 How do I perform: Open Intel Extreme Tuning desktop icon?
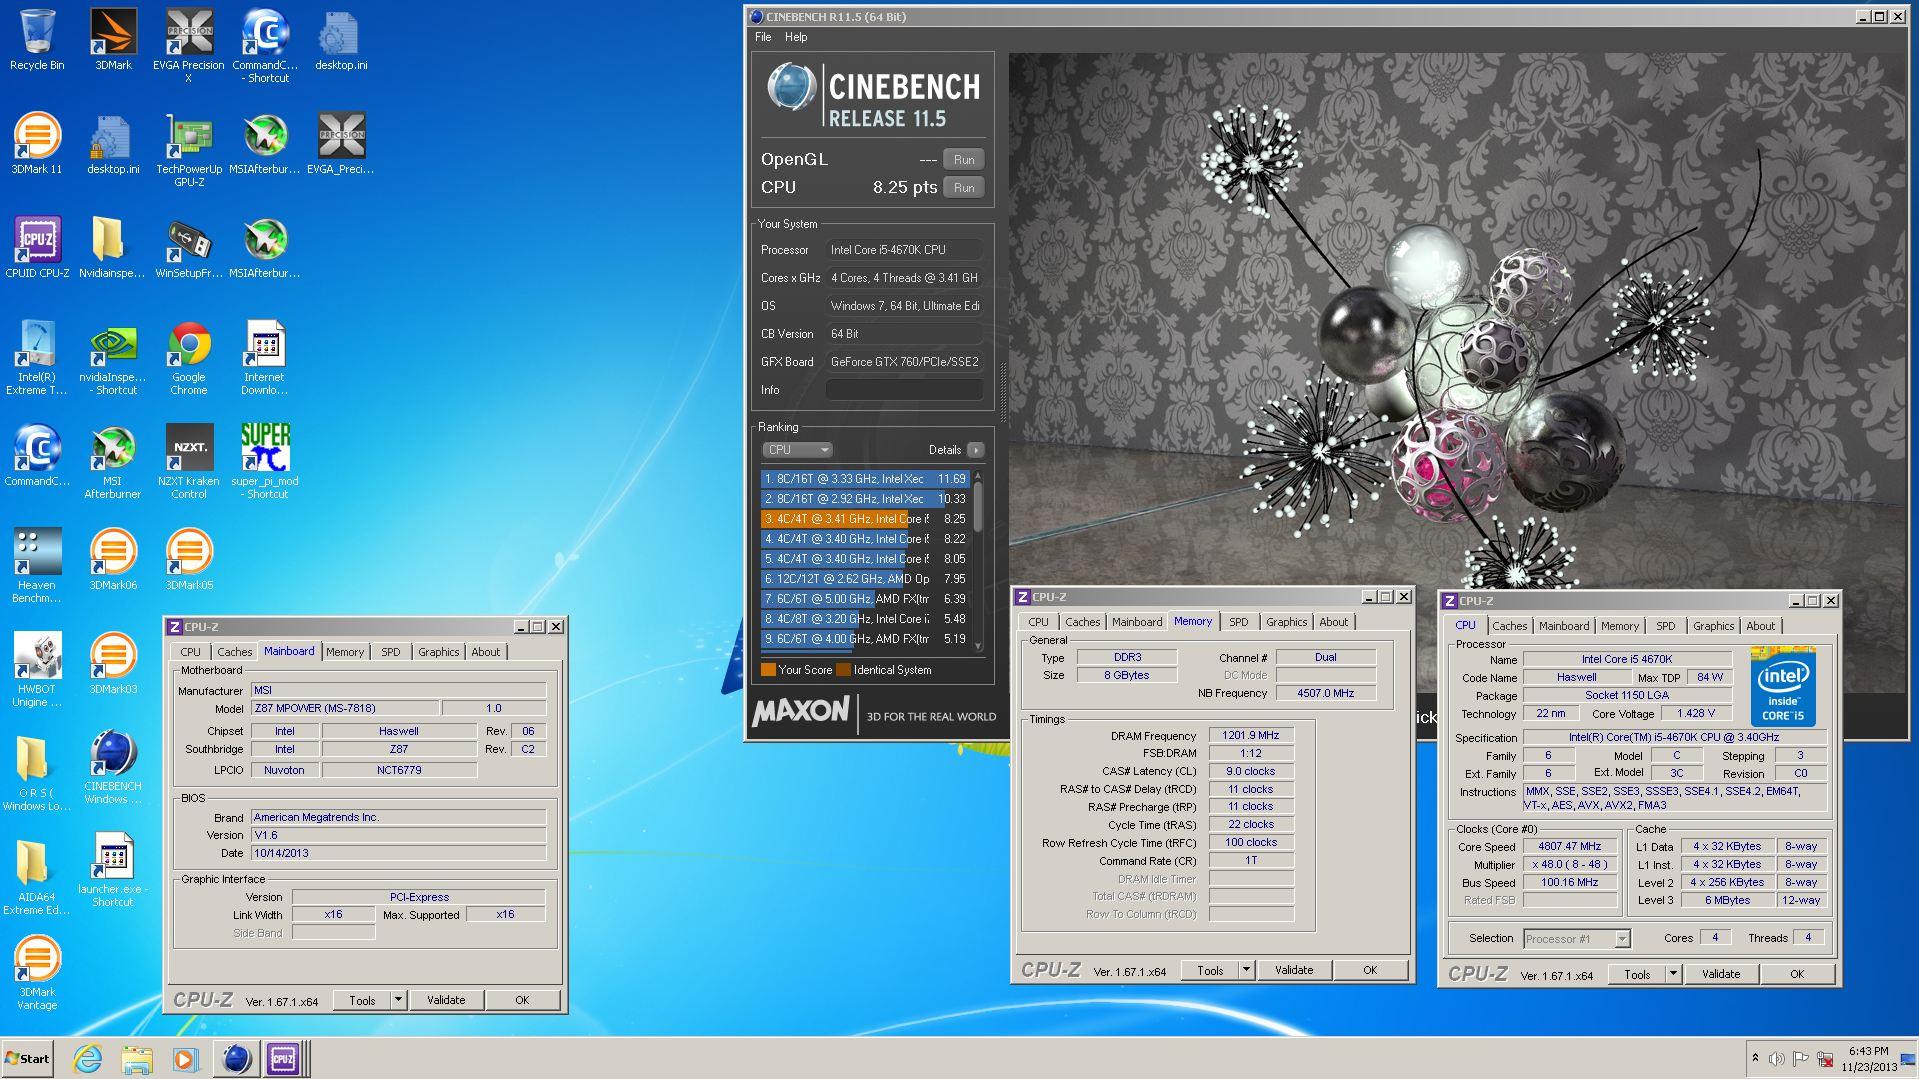coord(37,358)
